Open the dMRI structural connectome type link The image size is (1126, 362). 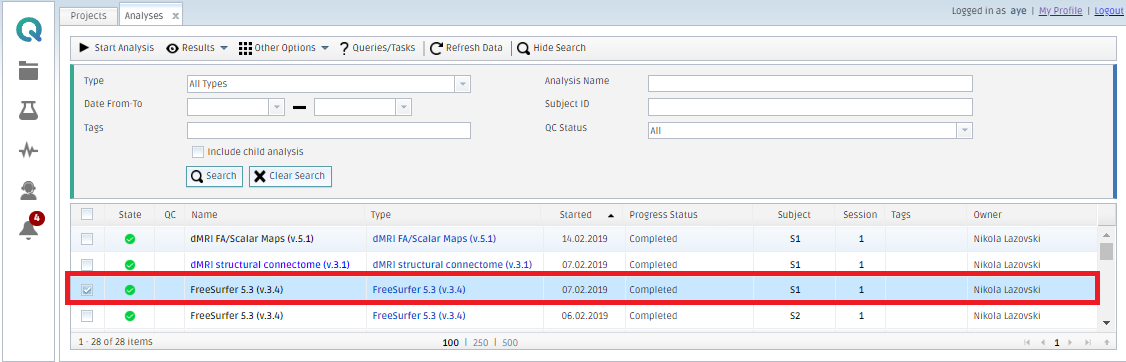452,264
